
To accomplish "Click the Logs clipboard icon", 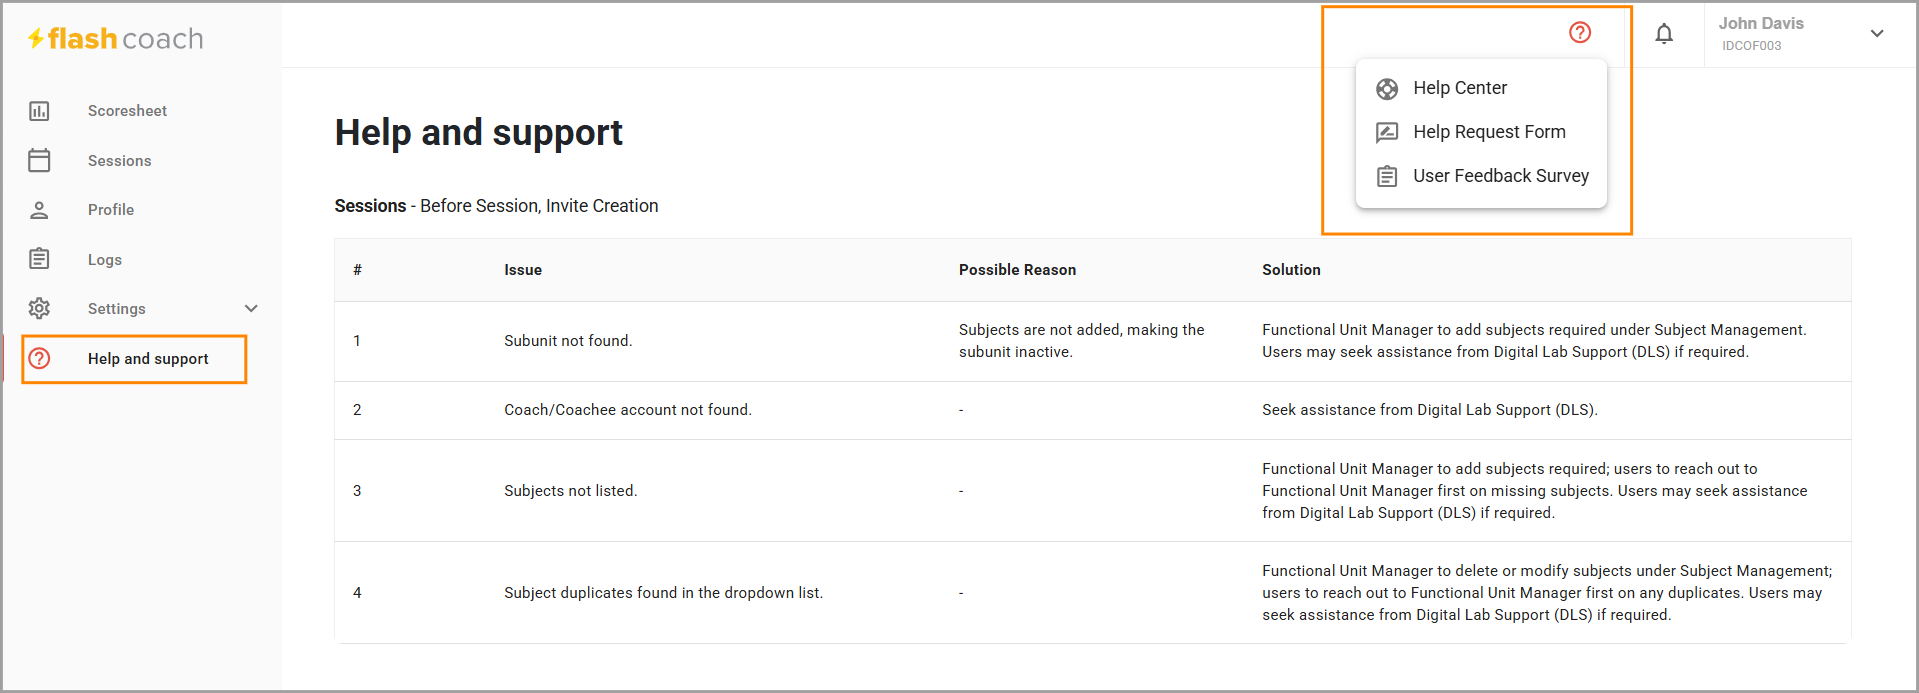I will pyautogui.click(x=39, y=259).
